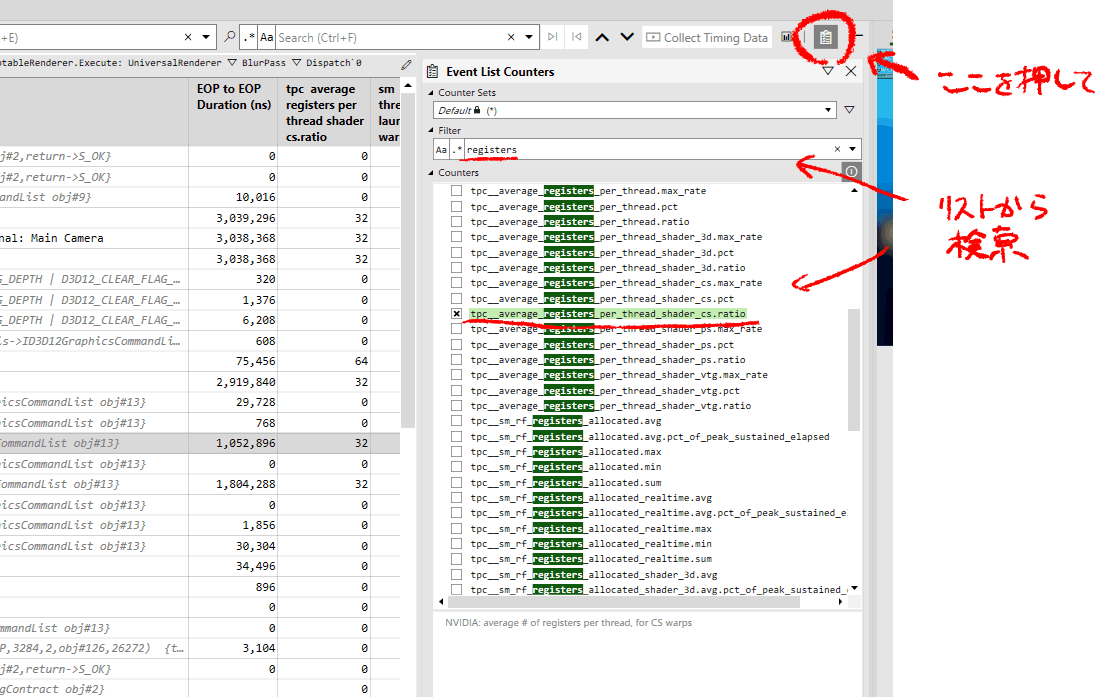Close the Event List Counters panel
Image resolution: width=1095 pixels, height=697 pixels.
(x=851, y=71)
